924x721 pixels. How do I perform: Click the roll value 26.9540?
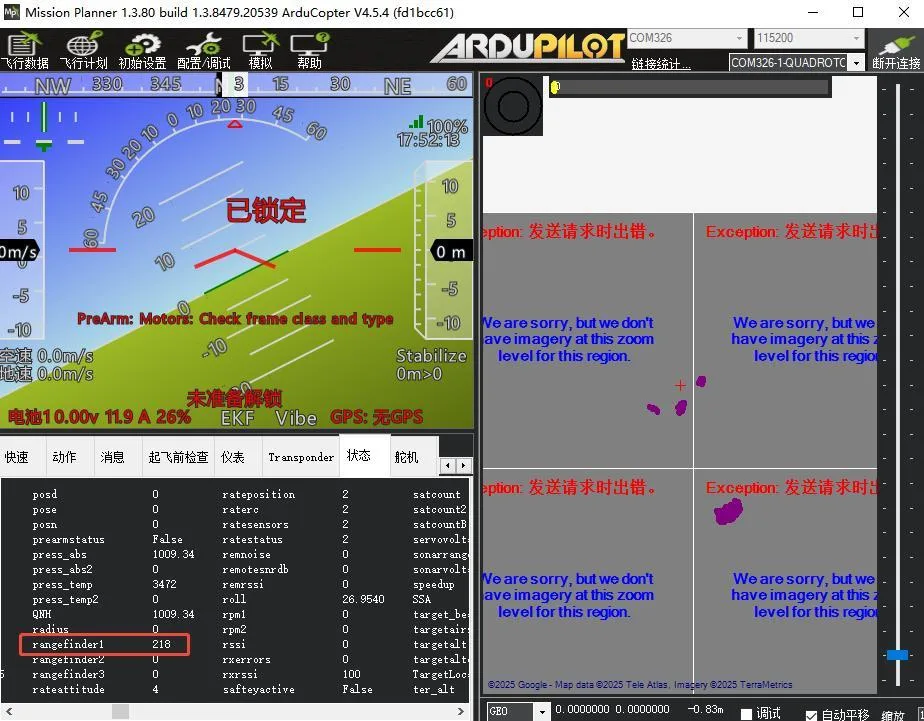pos(363,599)
